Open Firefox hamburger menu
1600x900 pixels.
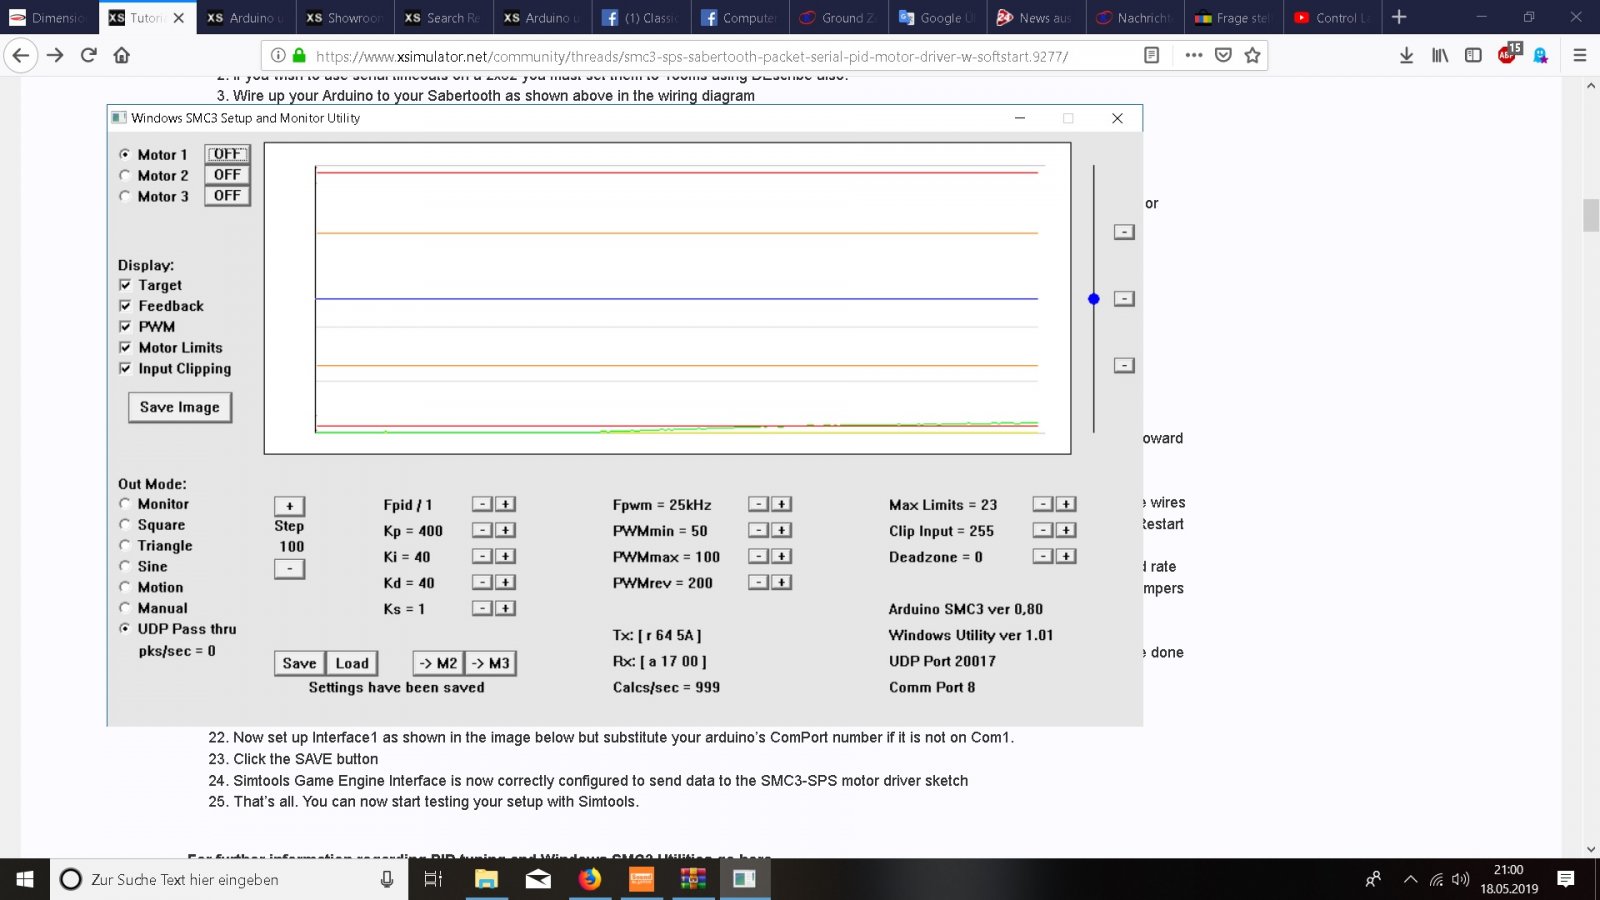(x=1580, y=55)
